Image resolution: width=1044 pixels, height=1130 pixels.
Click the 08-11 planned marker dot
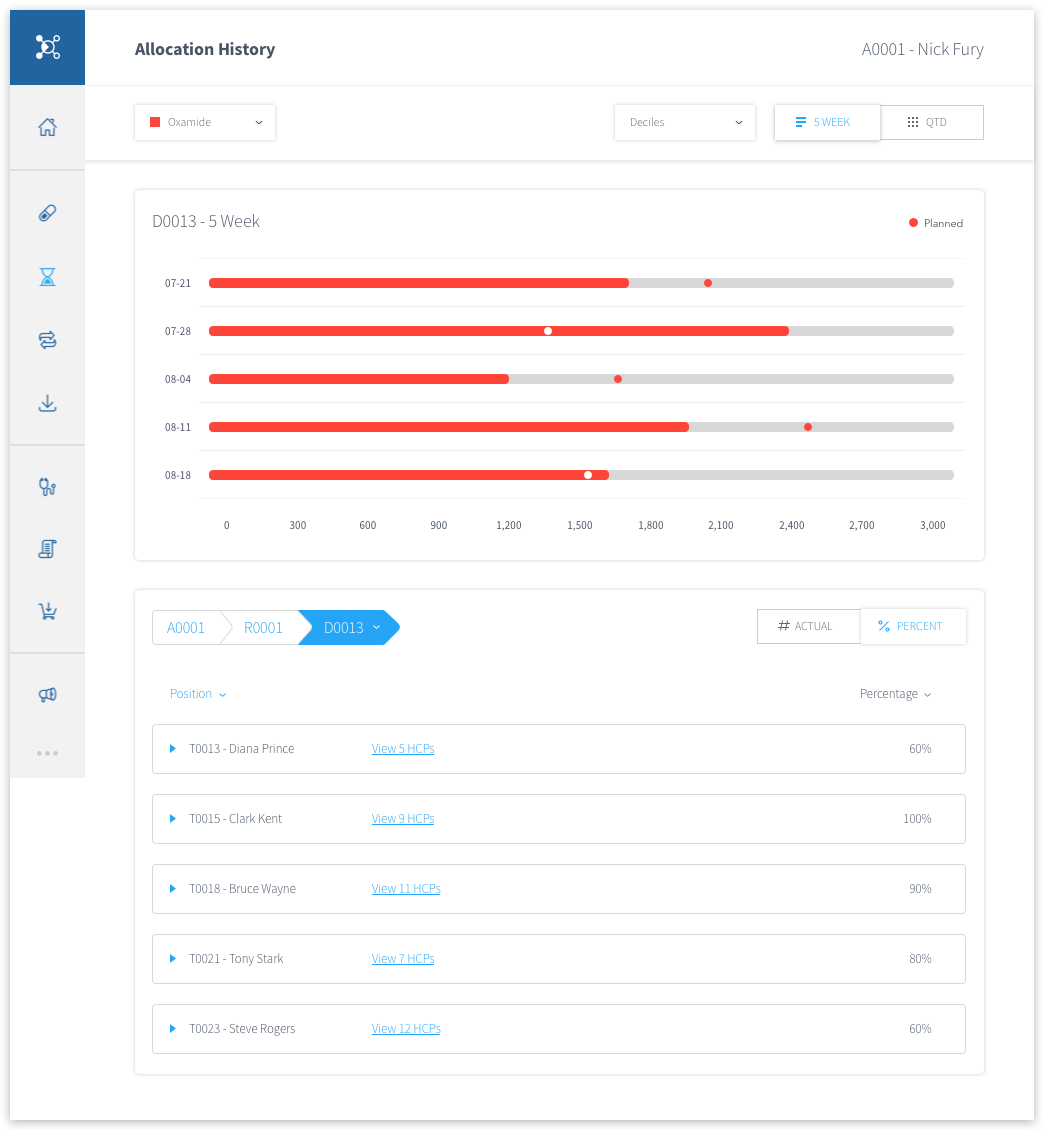(x=808, y=427)
